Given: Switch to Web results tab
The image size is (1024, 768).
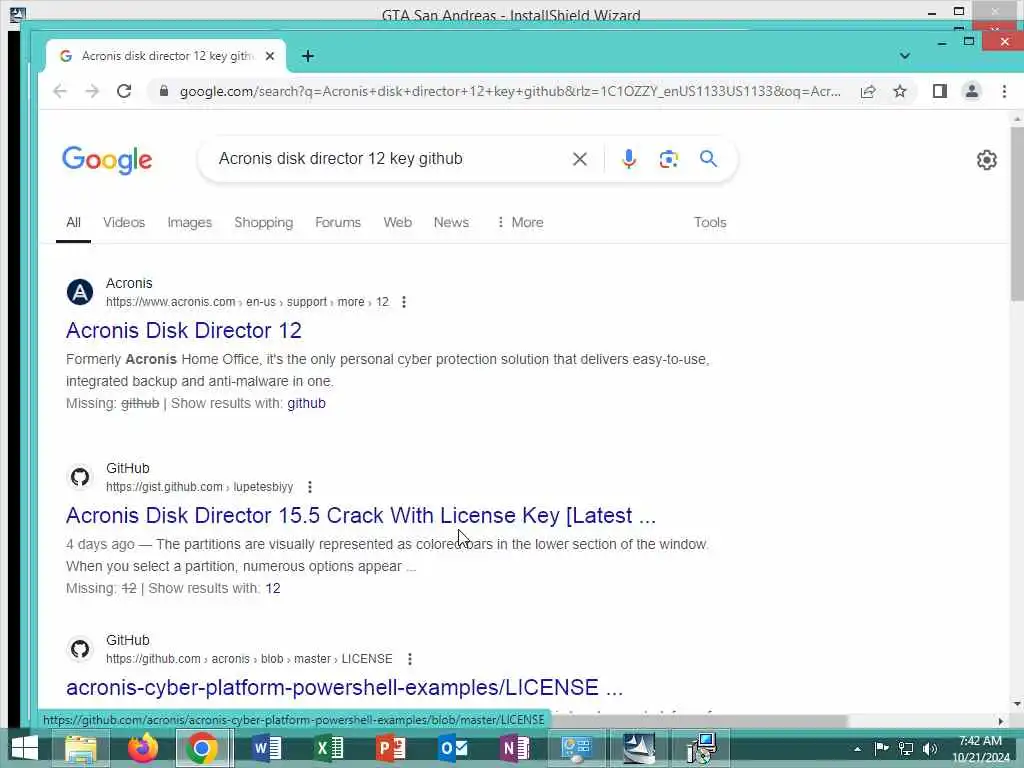Looking at the screenshot, I should coord(398,222).
